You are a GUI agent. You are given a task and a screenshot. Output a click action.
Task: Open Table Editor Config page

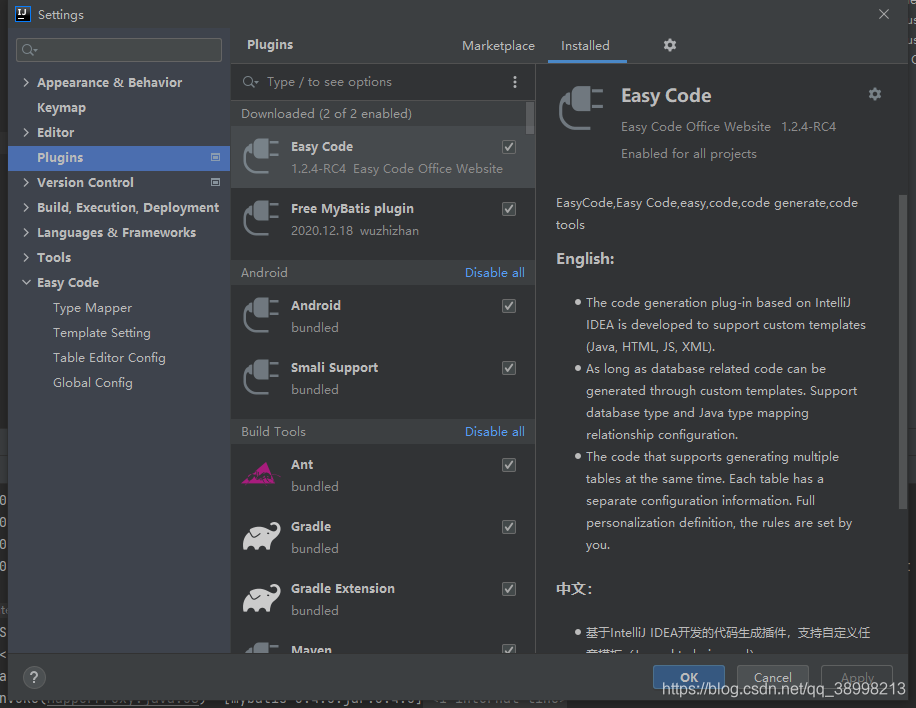pyautogui.click(x=109, y=358)
